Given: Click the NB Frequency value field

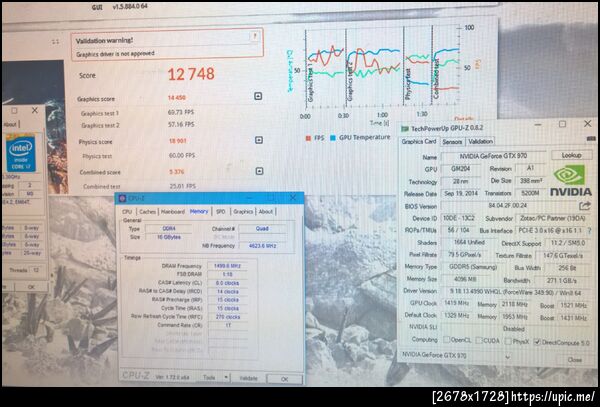Looking at the screenshot, I should (x=262, y=246).
